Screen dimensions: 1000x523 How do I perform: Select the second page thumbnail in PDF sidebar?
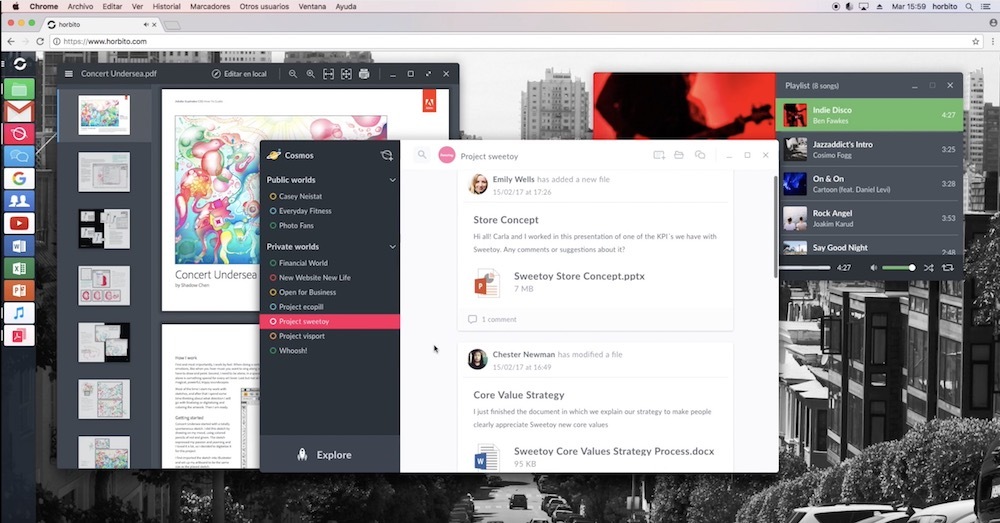tap(104, 172)
